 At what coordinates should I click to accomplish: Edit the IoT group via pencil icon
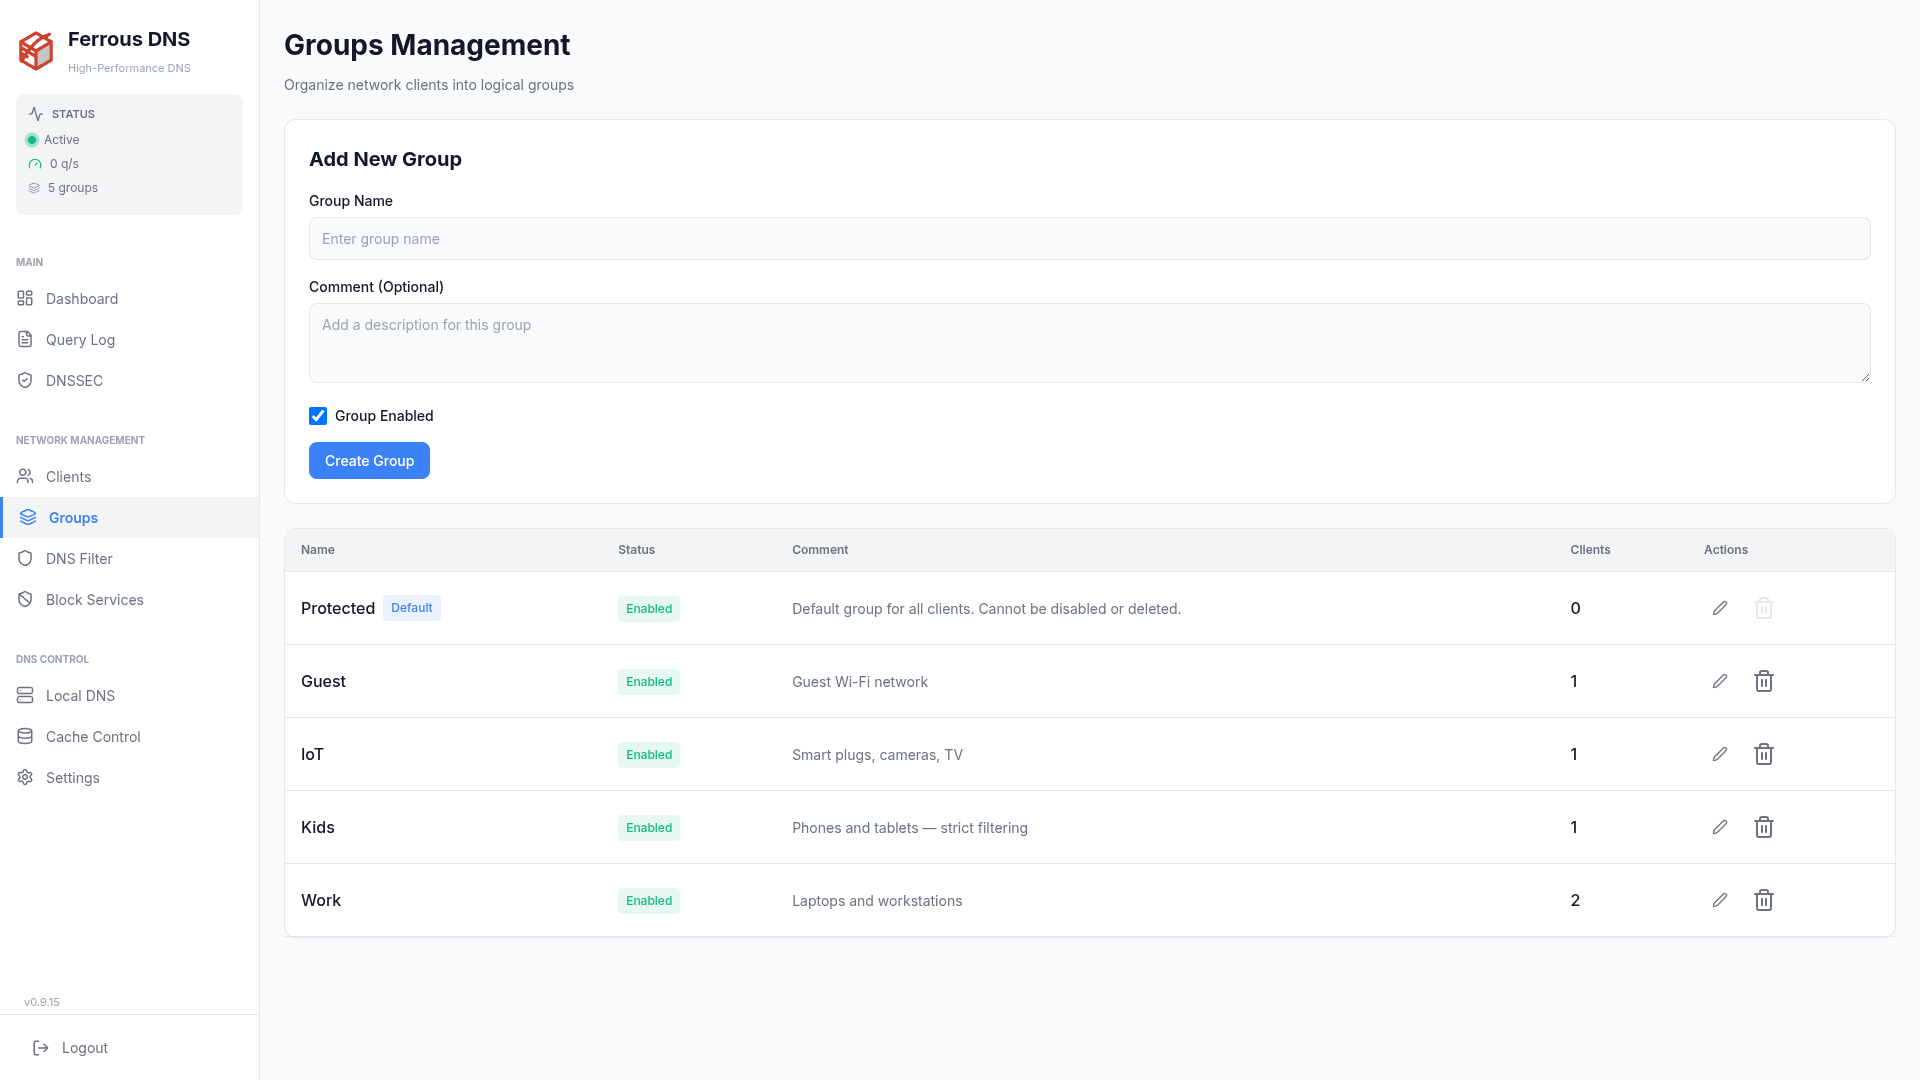(x=1720, y=754)
